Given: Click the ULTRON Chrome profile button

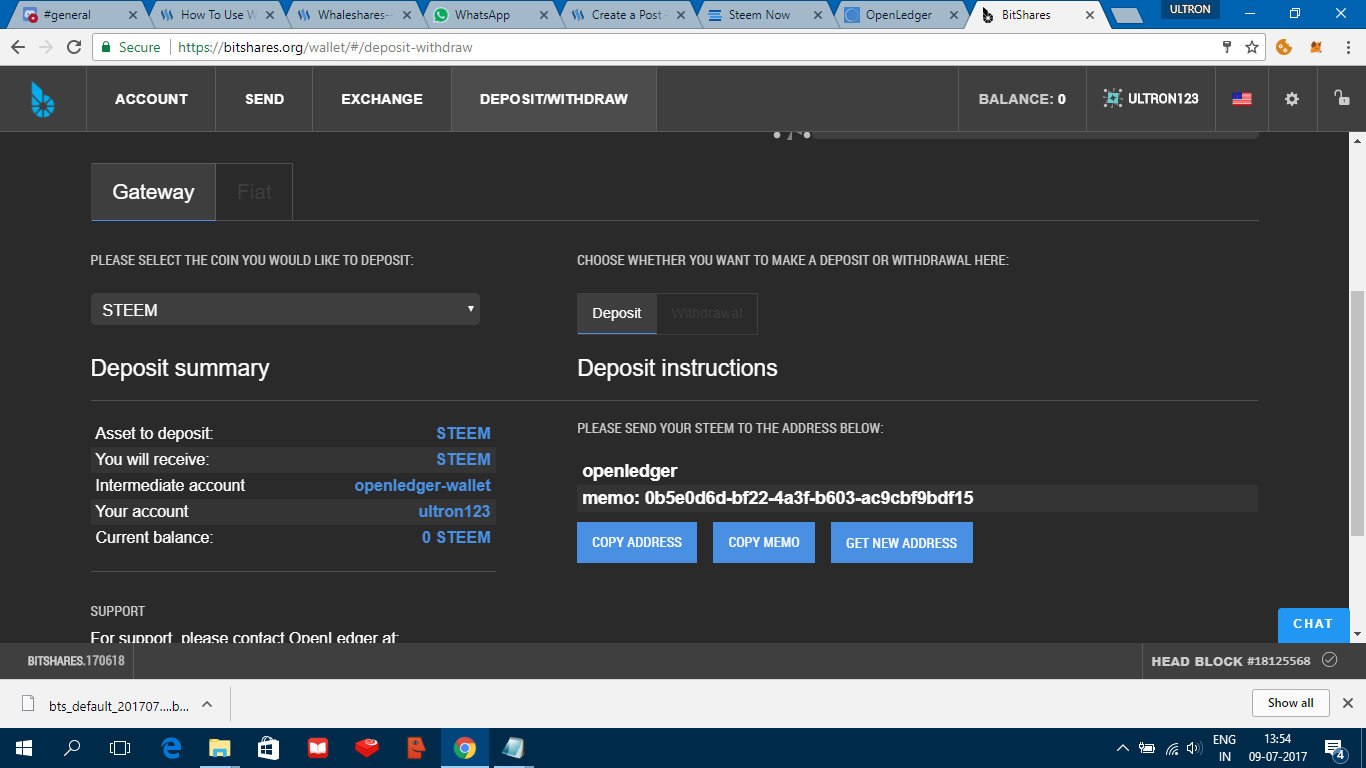Looking at the screenshot, I should [x=1190, y=10].
